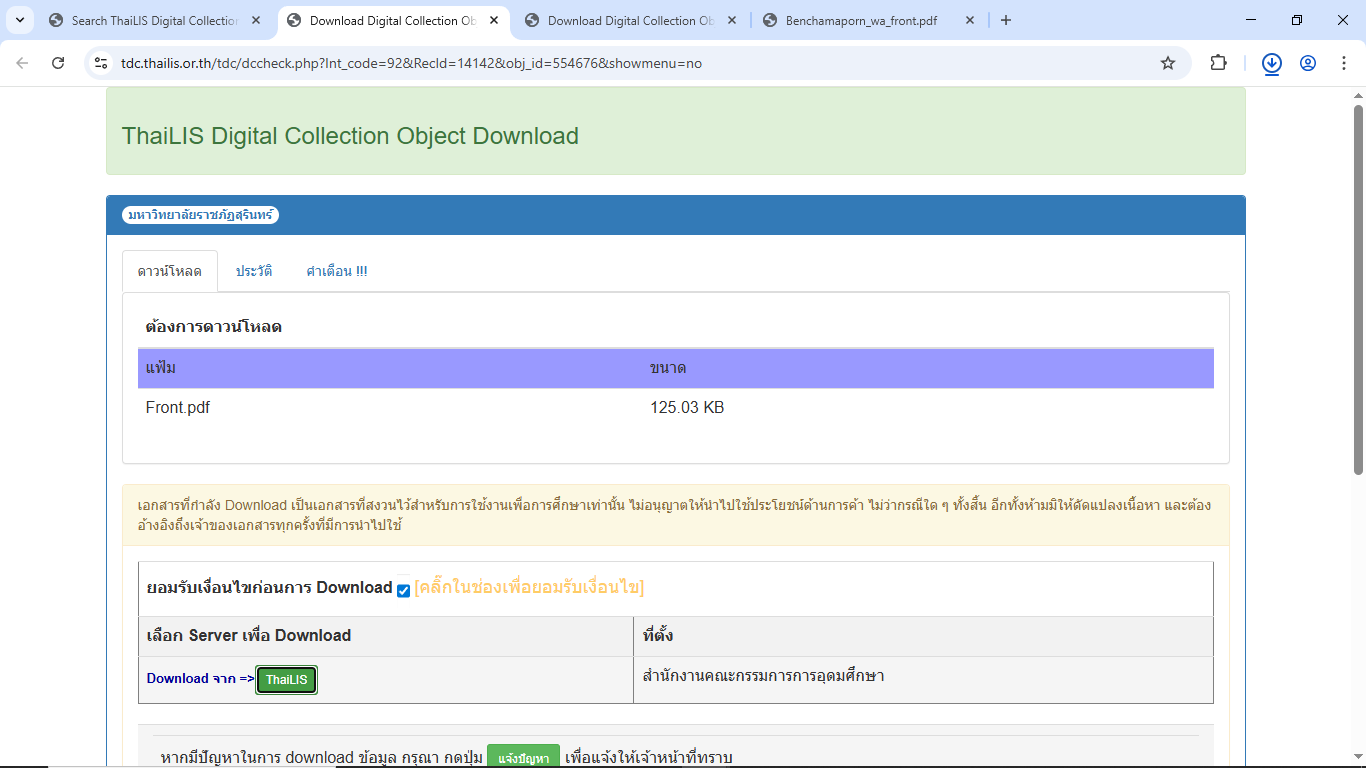The height and width of the screenshot is (768, 1366).
Task: Open Chrome three-dot menu
Action: tap(1343, 63)
